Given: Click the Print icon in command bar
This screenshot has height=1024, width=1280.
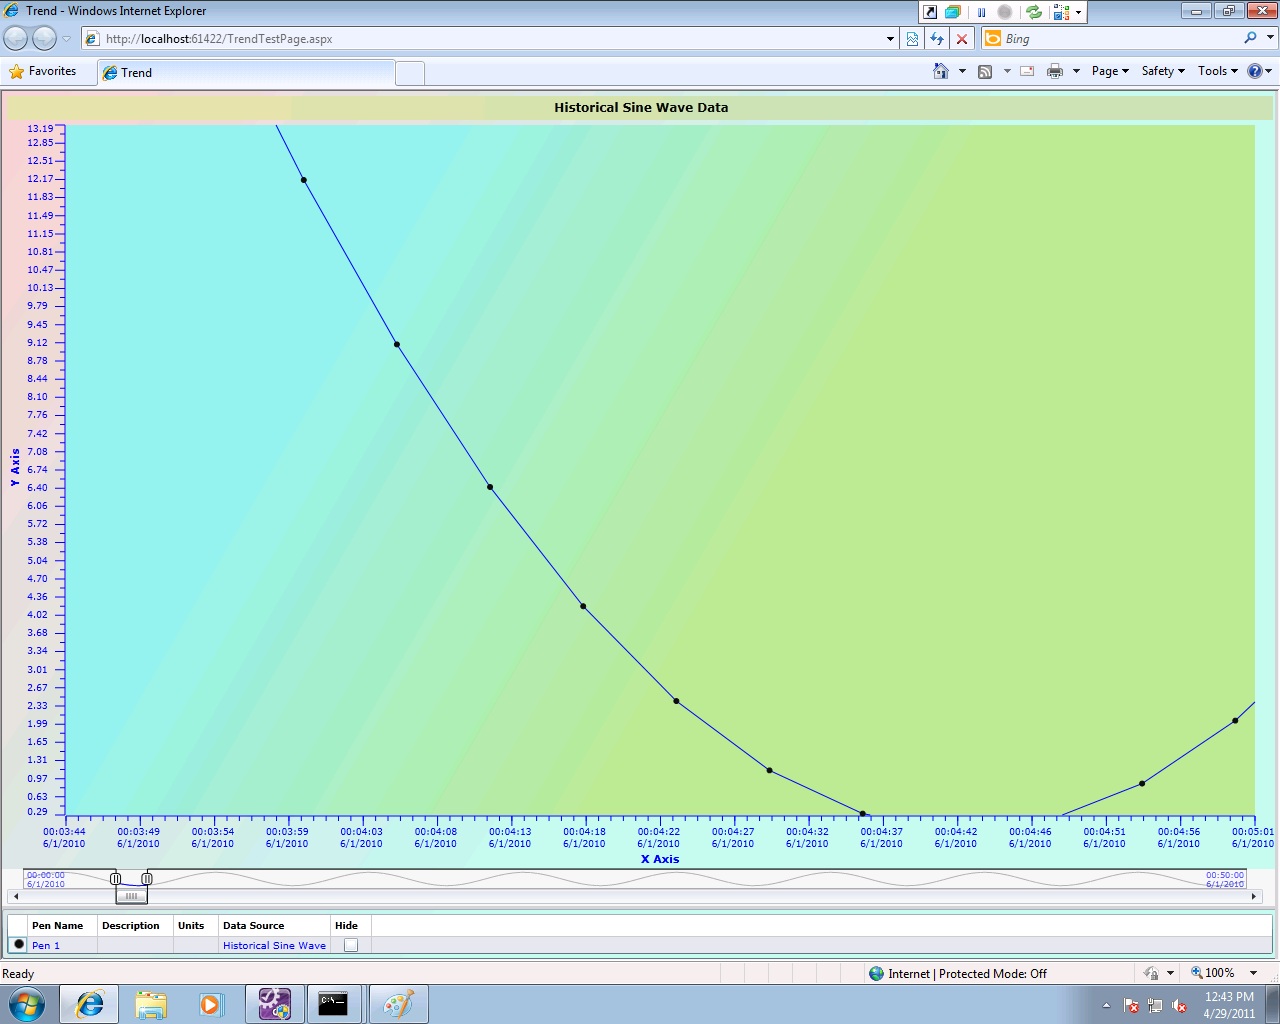Looking at the screenshot, I should click(1054, 71).
